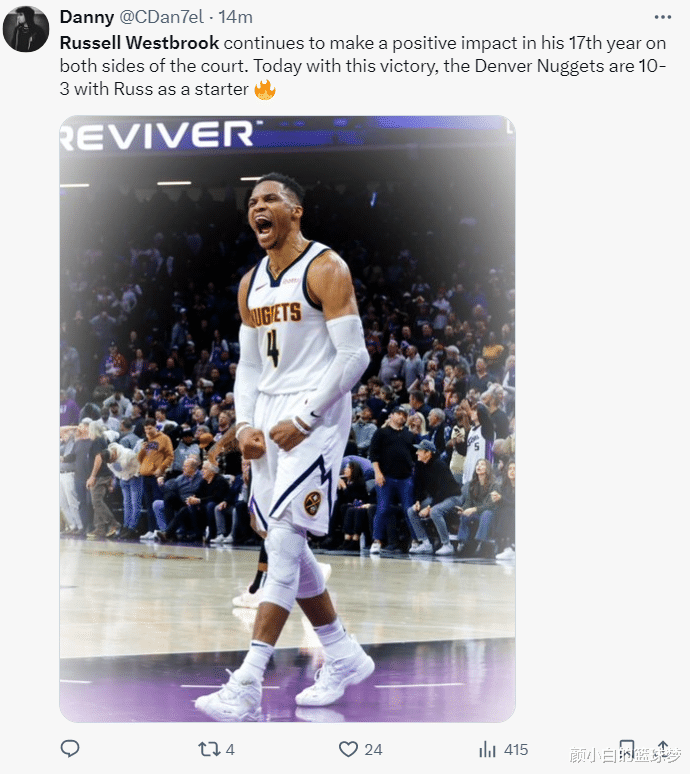
Task: Click the display name Danny
Action: point(87,17)
